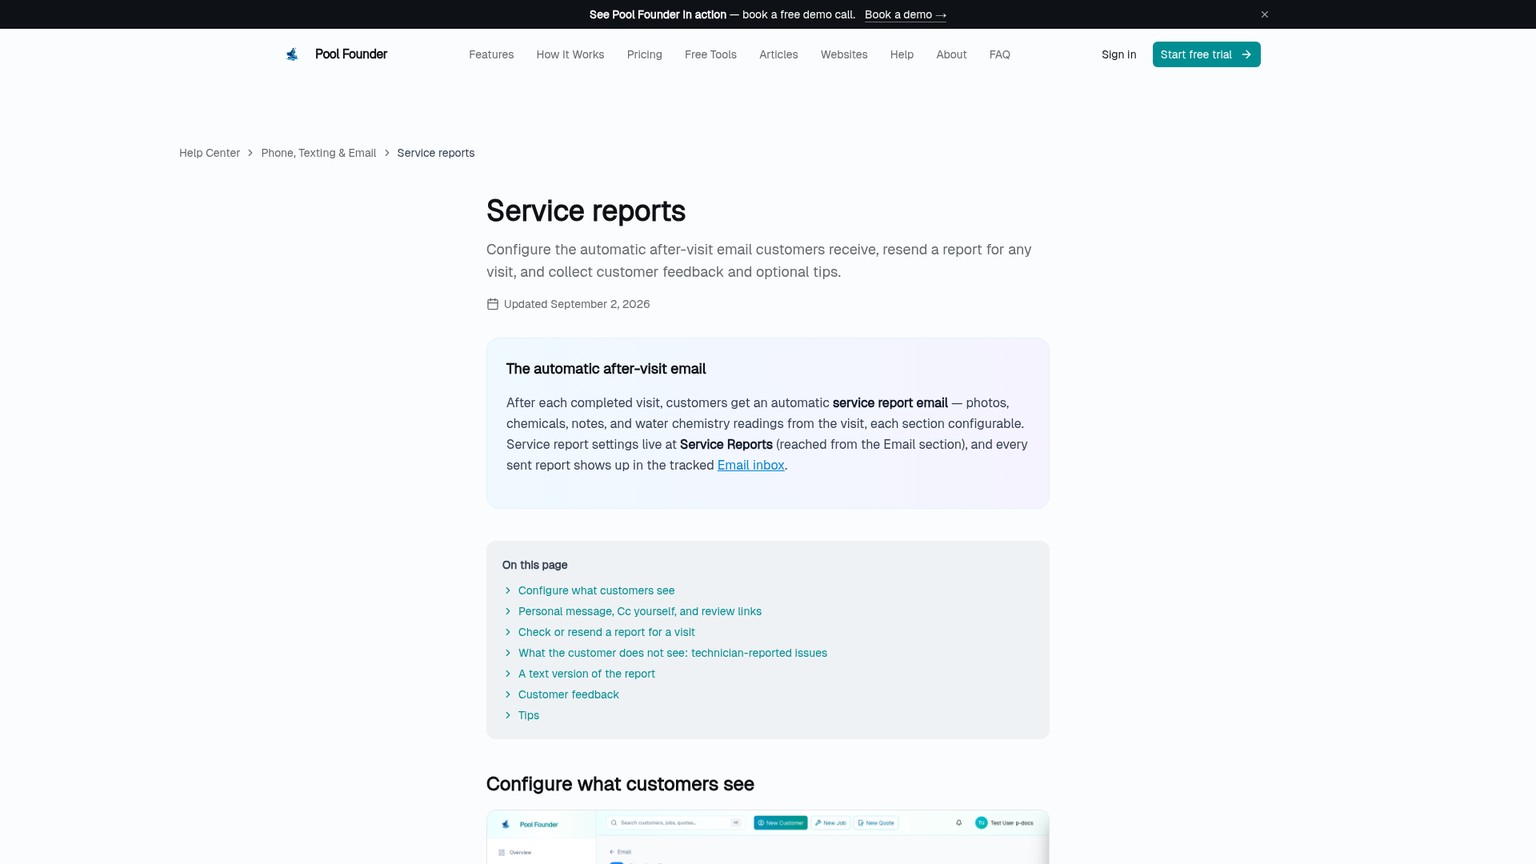
Task: Click the embedded app screenshot thumbnail
Action: 768,837
